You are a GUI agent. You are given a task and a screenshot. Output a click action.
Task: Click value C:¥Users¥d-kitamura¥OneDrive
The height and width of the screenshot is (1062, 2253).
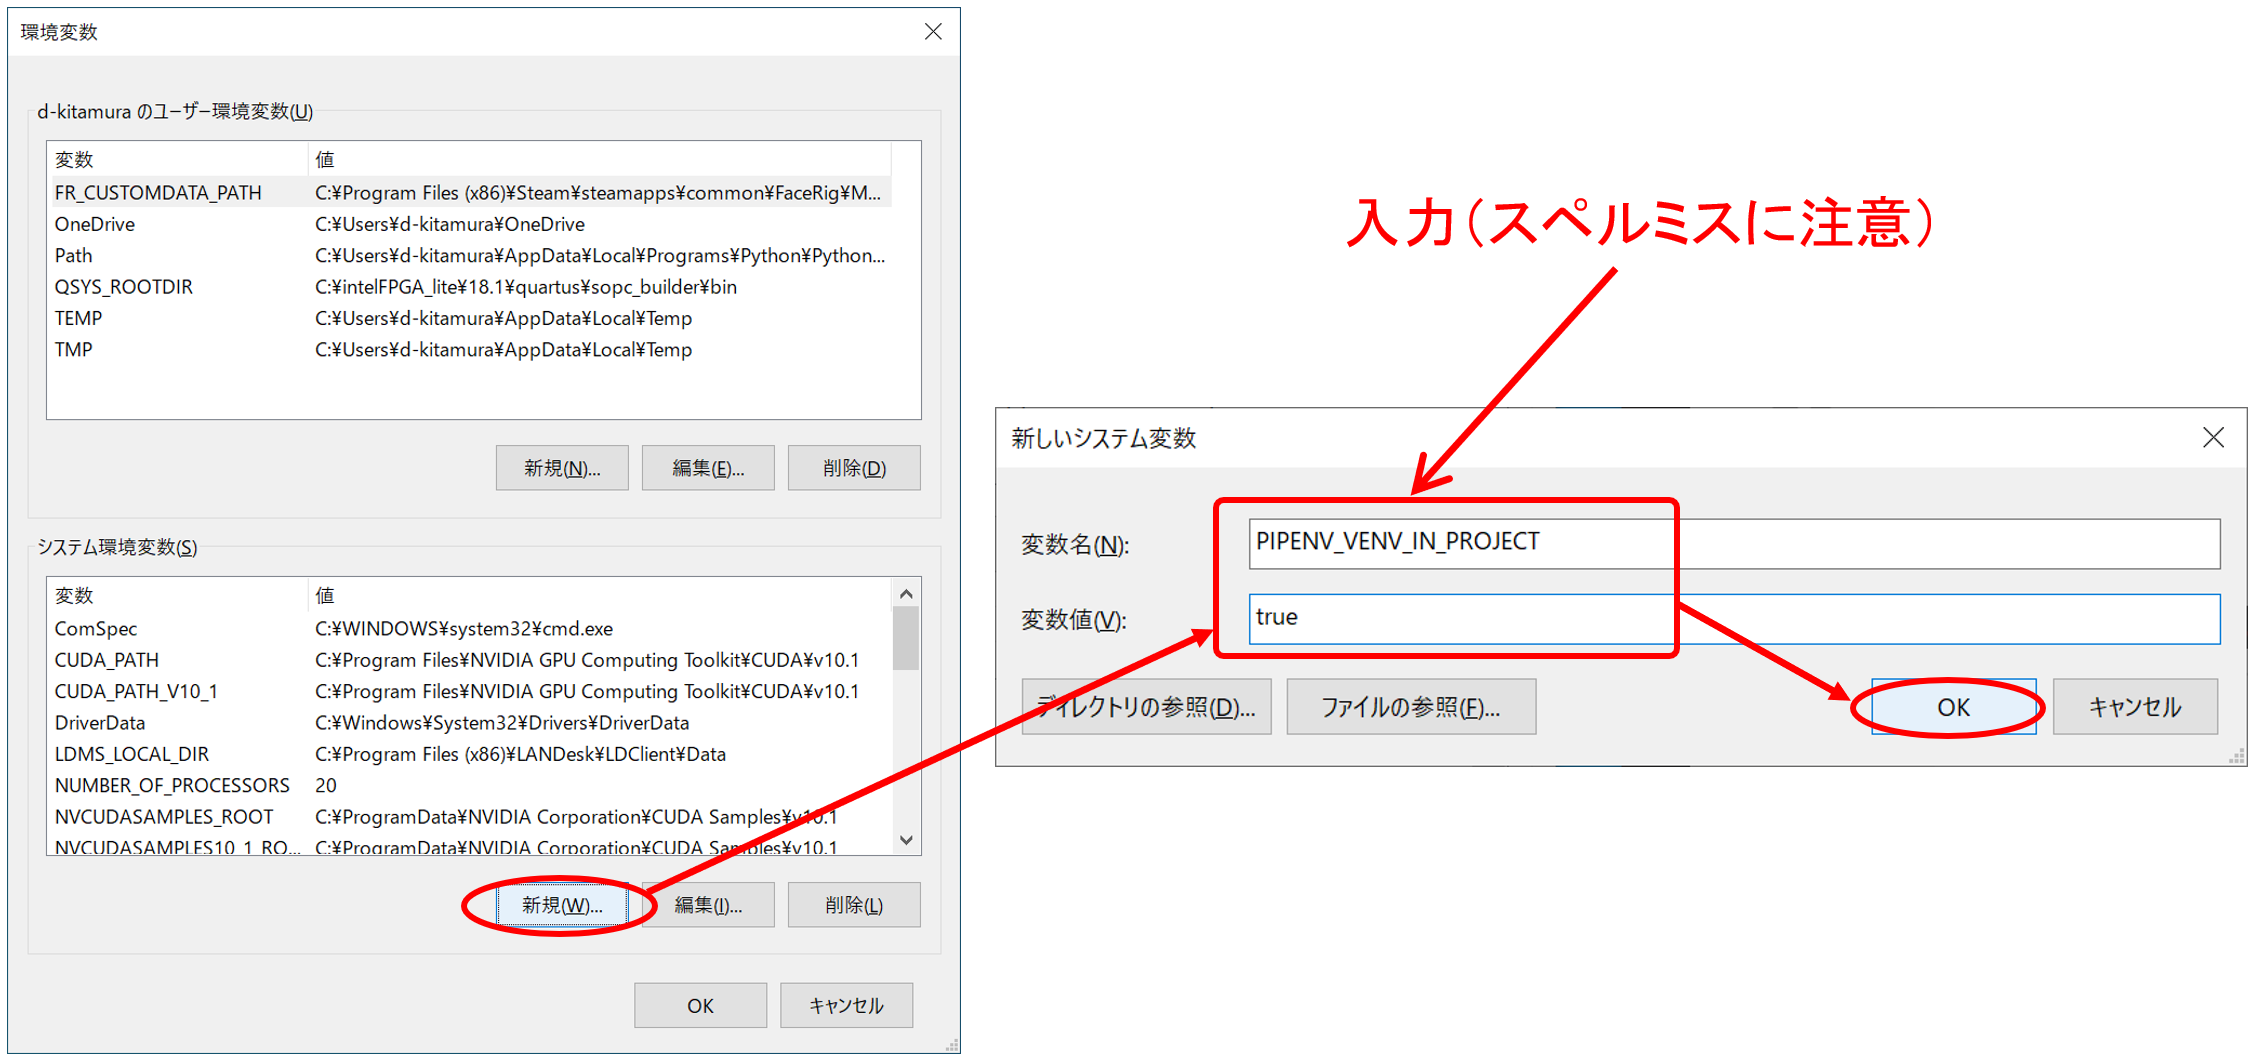coord(450,224)
